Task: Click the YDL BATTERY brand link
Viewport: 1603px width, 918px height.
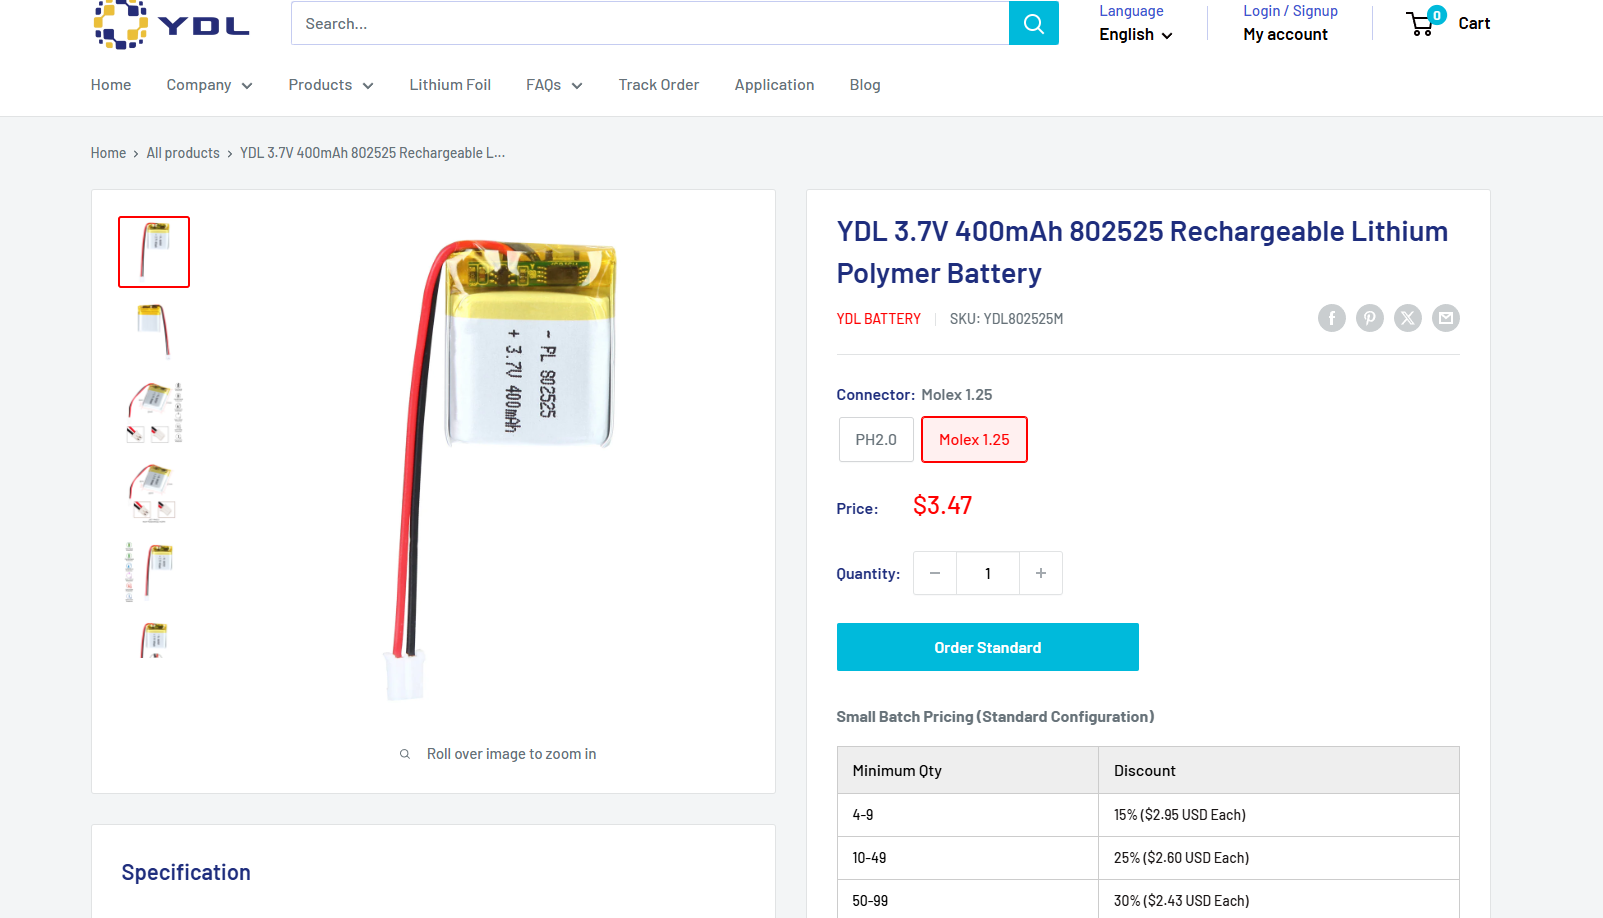Action: point(879,319)
